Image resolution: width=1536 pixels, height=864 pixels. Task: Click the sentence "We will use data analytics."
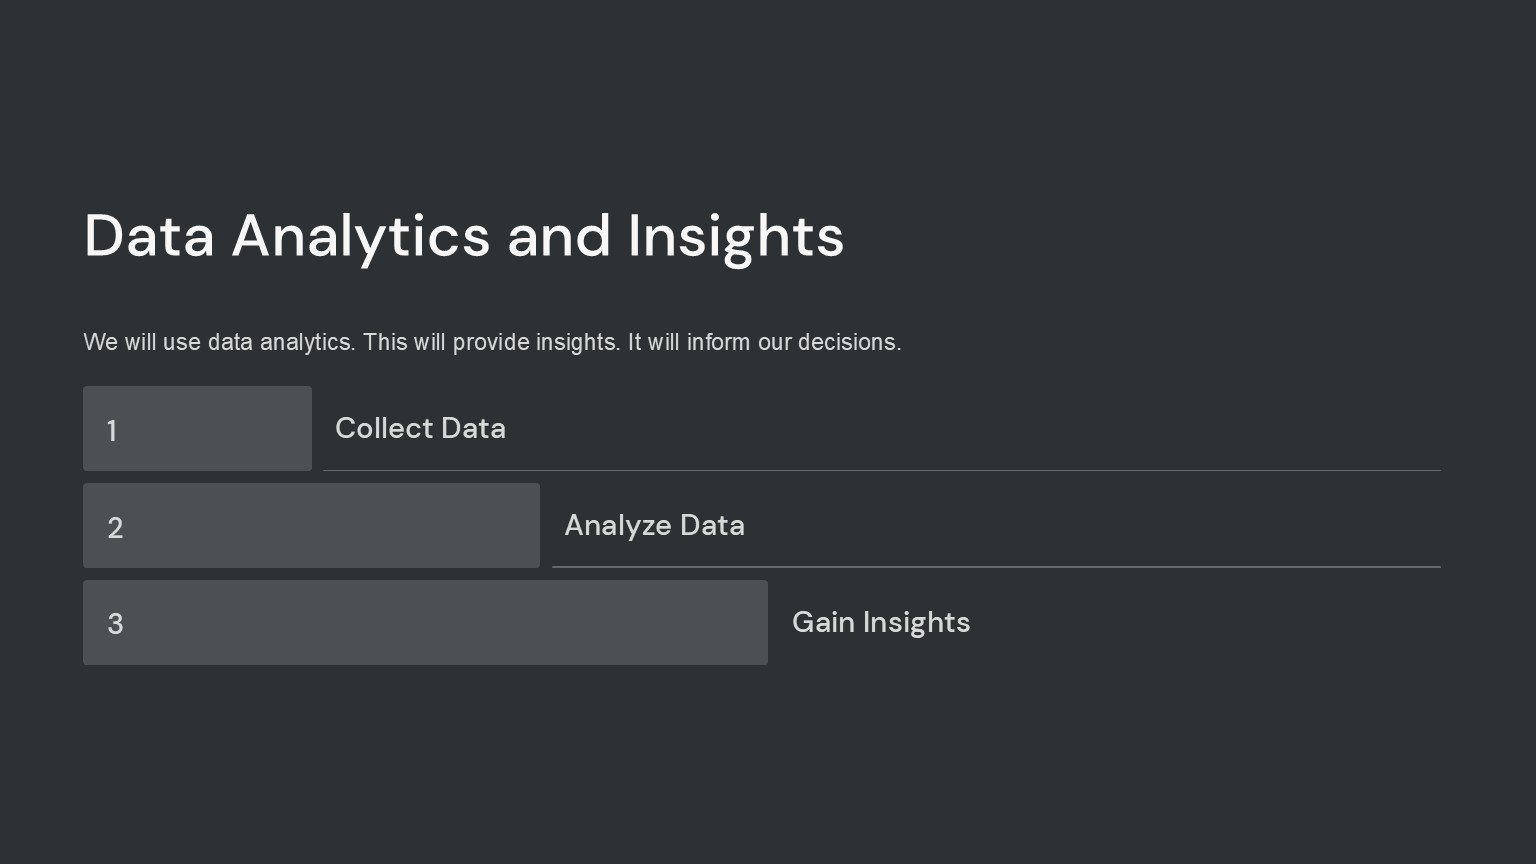click(219, 342)
